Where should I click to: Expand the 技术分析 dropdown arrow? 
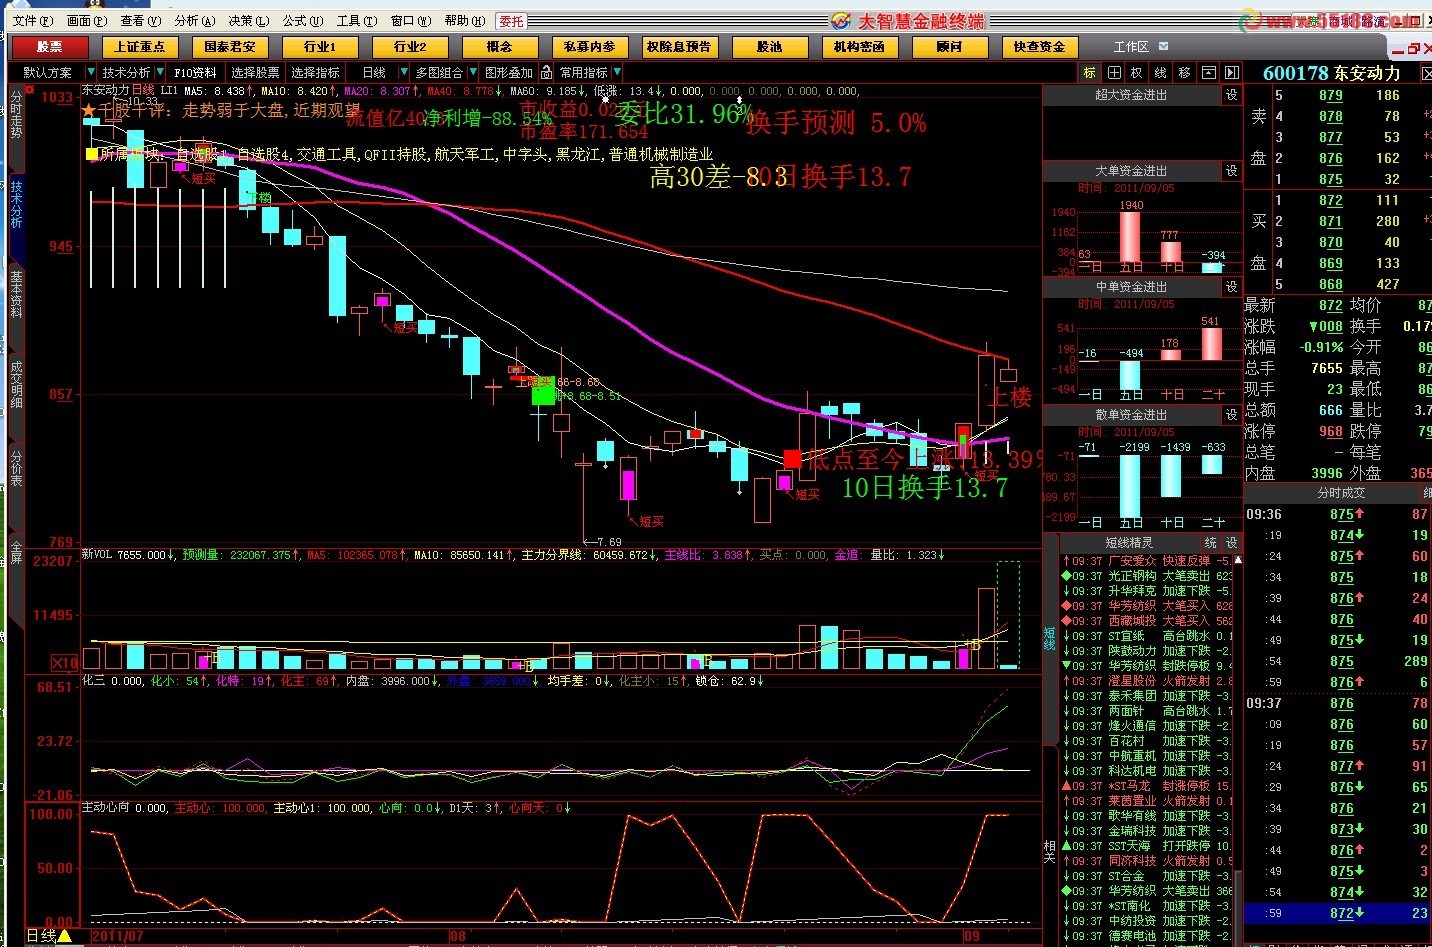(159, 73)
